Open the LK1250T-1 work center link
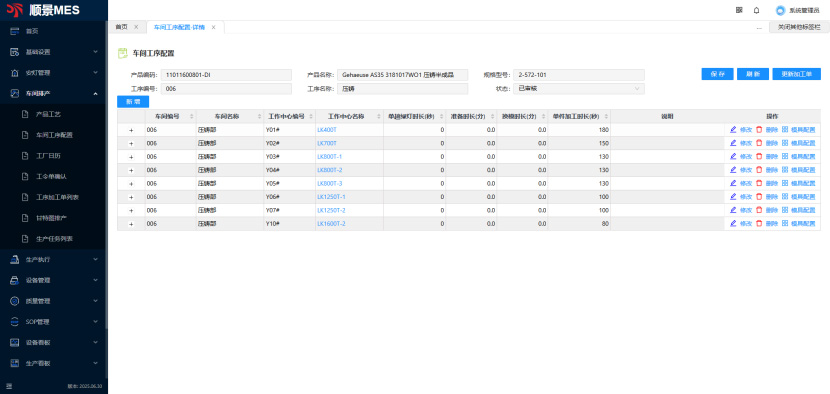830x394 pixels. tap(331, 197)
